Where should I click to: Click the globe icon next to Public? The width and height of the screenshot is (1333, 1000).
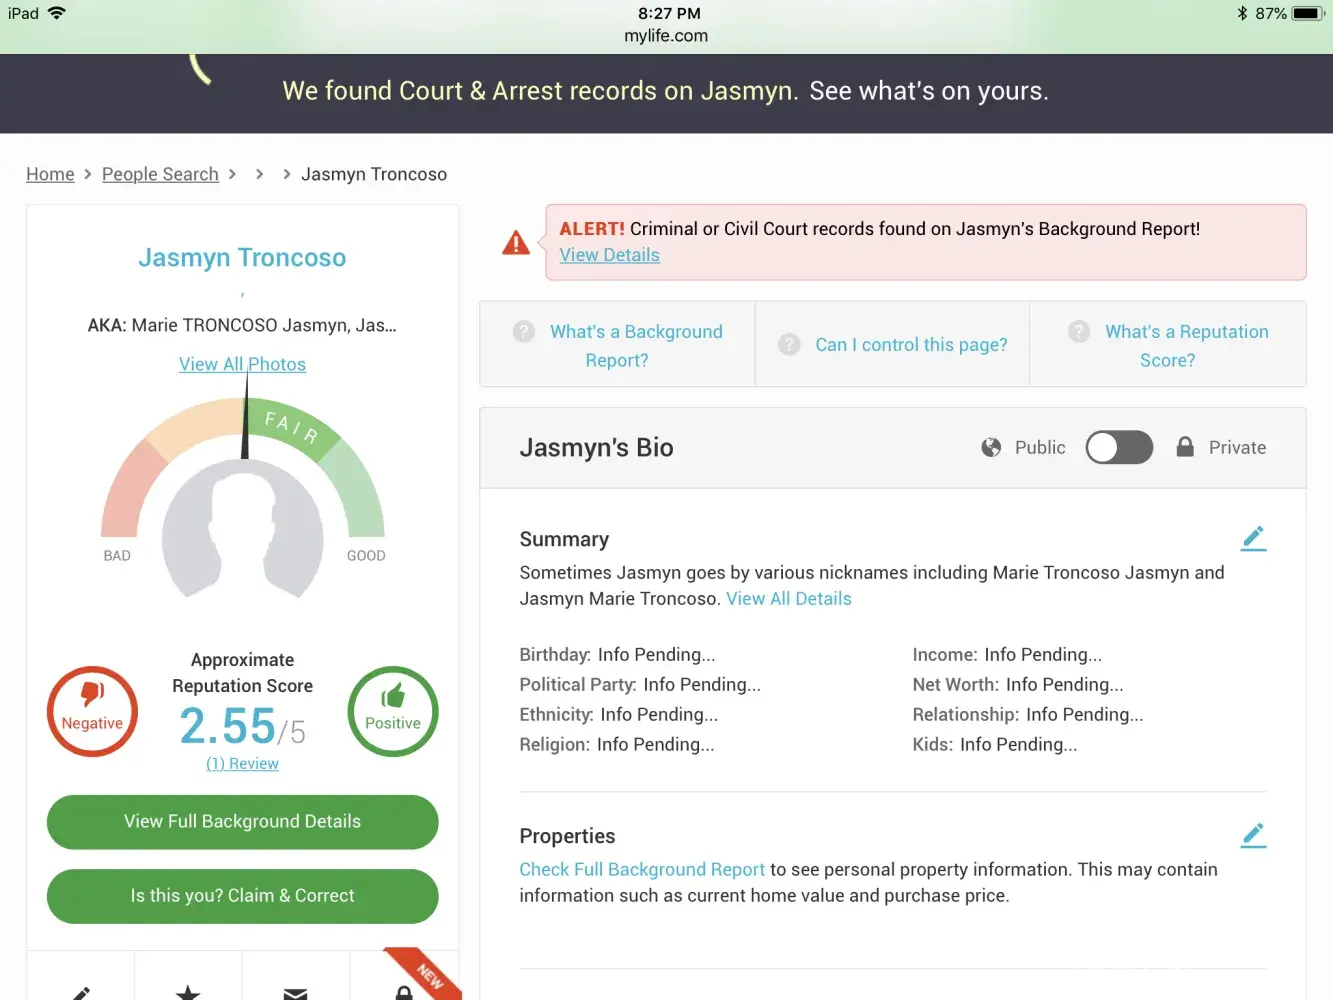tap(991, 447)
